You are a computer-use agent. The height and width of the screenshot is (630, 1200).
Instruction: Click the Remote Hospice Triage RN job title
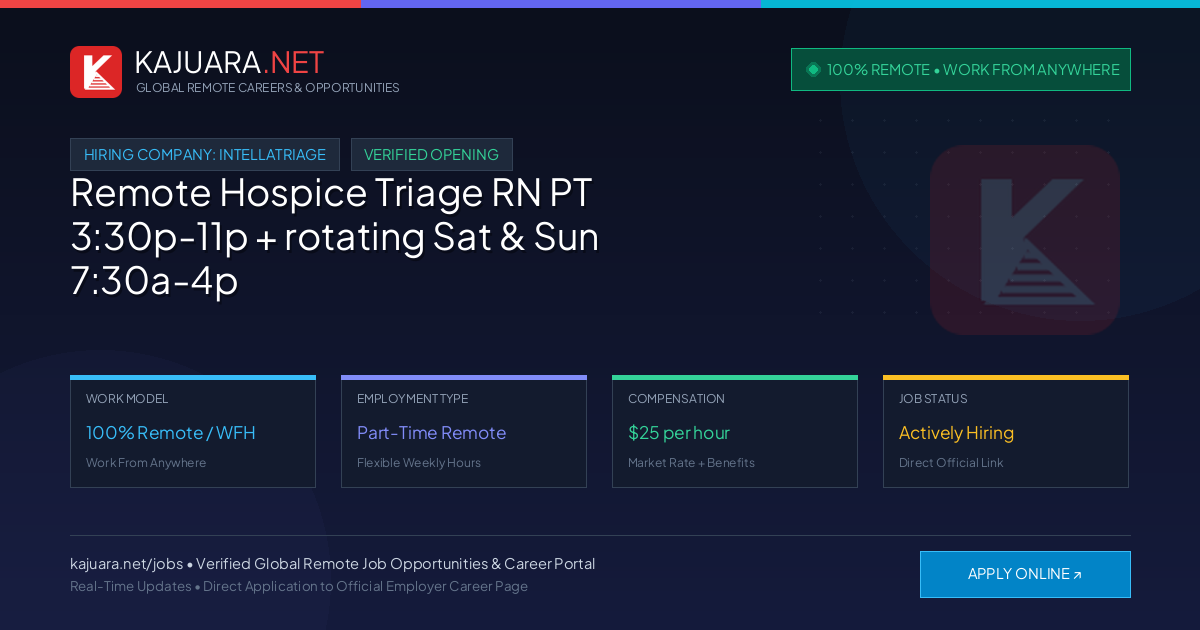point(335,237)
